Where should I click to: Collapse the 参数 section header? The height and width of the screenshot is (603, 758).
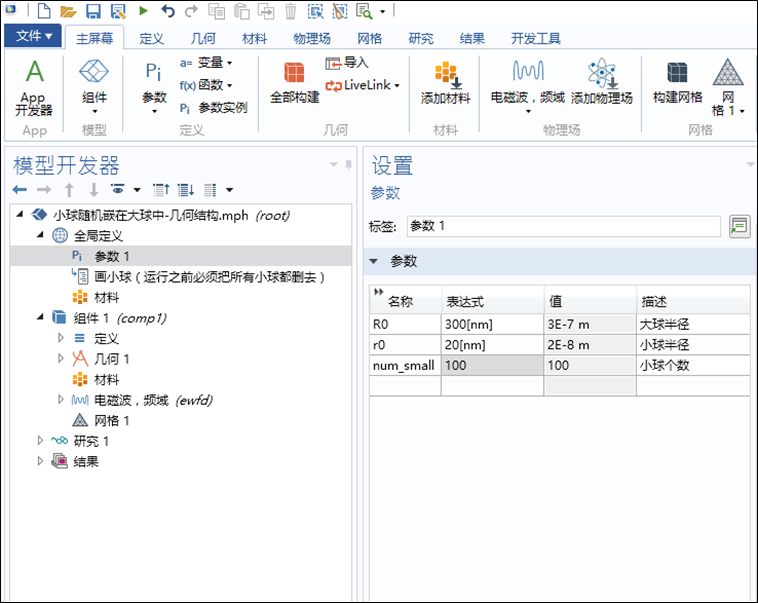[375, 262]
